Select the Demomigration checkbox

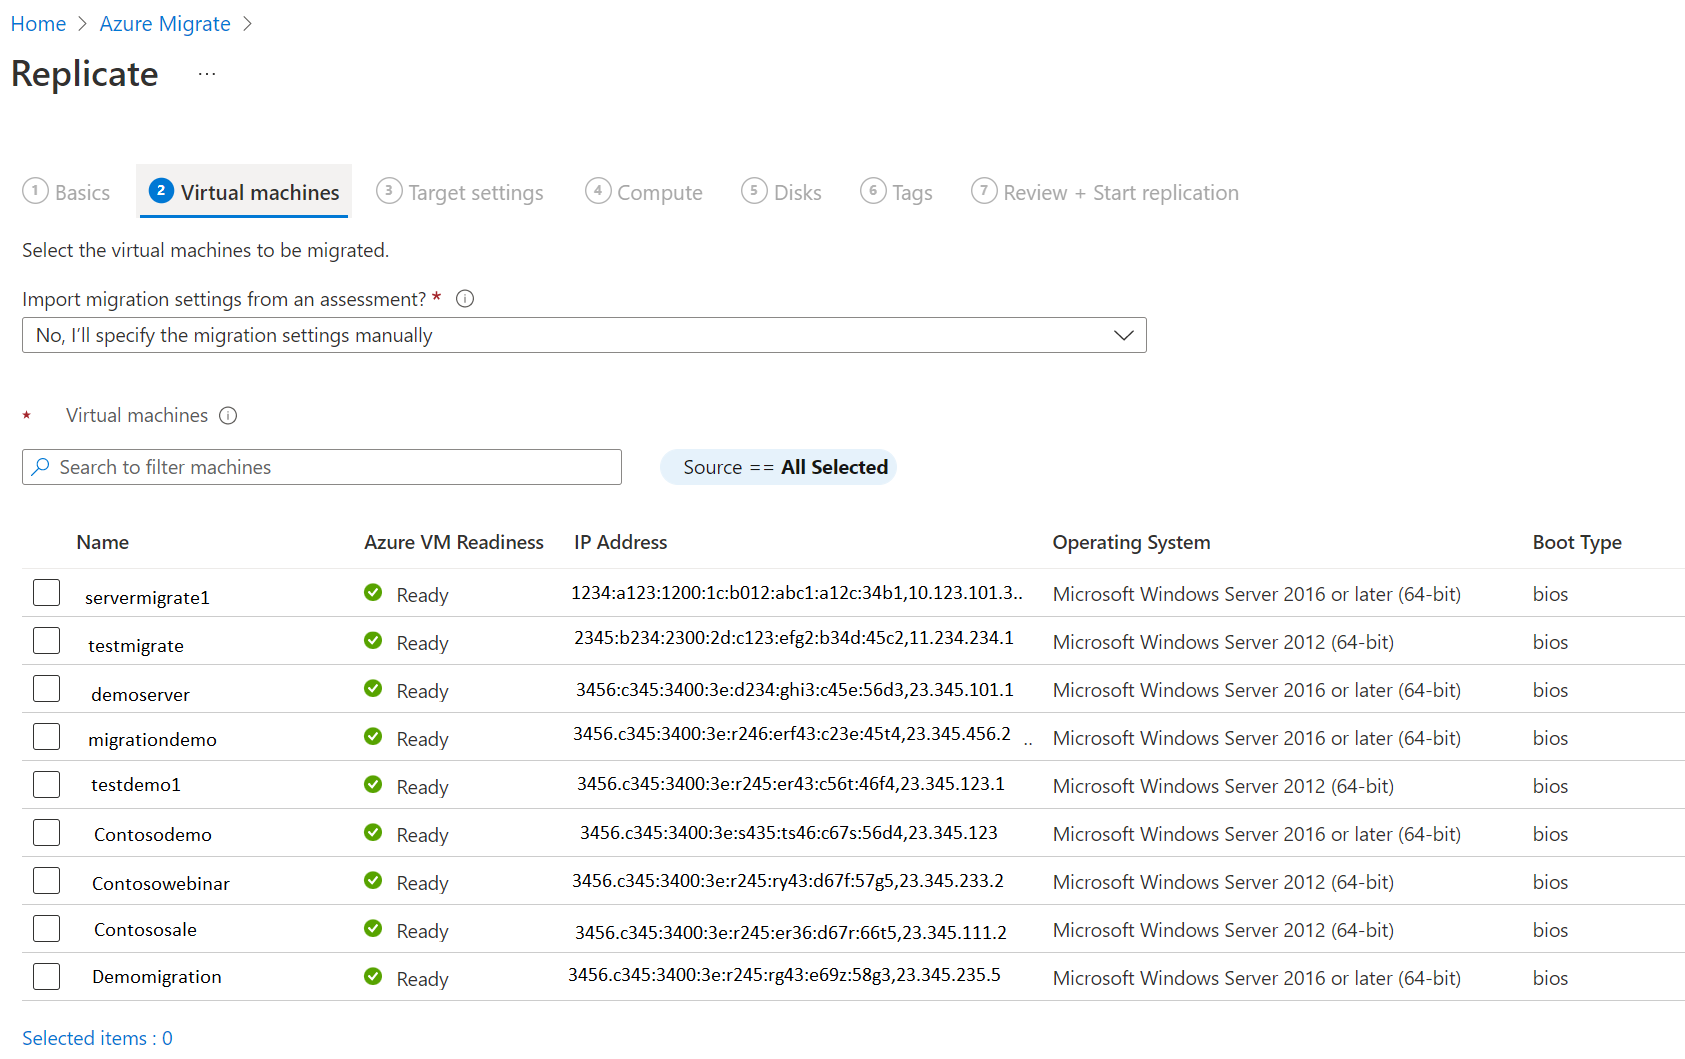pos(46,976)
